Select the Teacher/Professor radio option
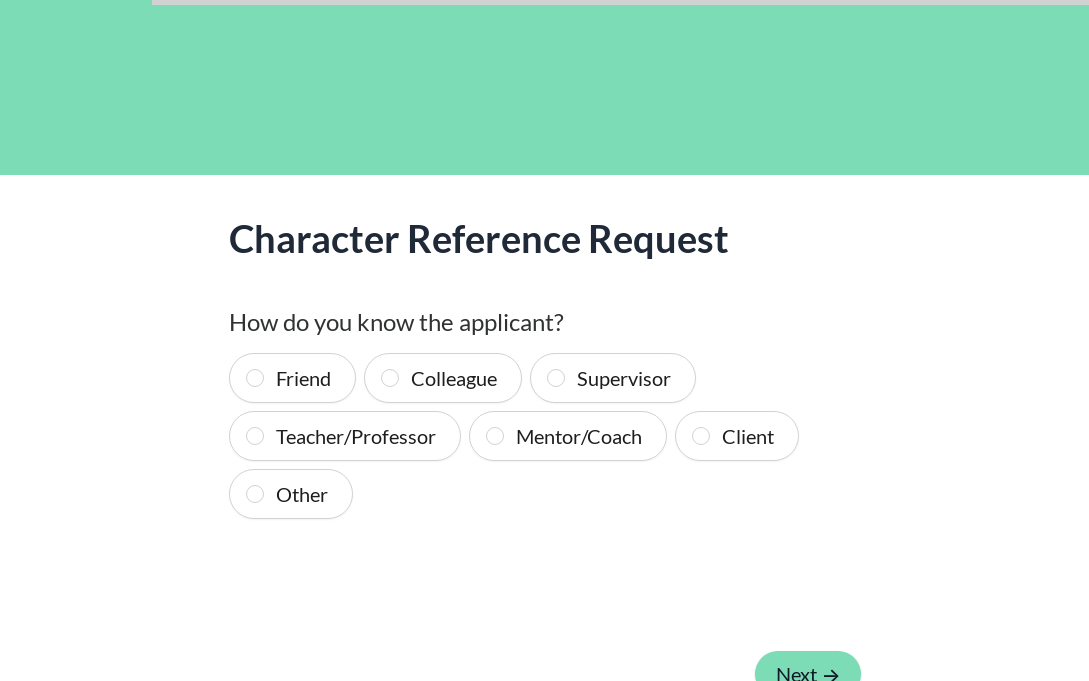The height and width of the screenshot is (681, 1089). (255, 436)
